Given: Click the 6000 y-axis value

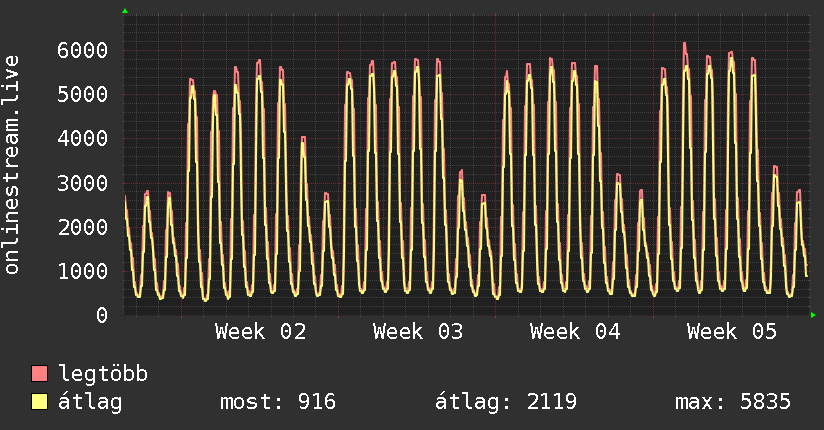Looking at the screenshot, I should coord(83,50).
